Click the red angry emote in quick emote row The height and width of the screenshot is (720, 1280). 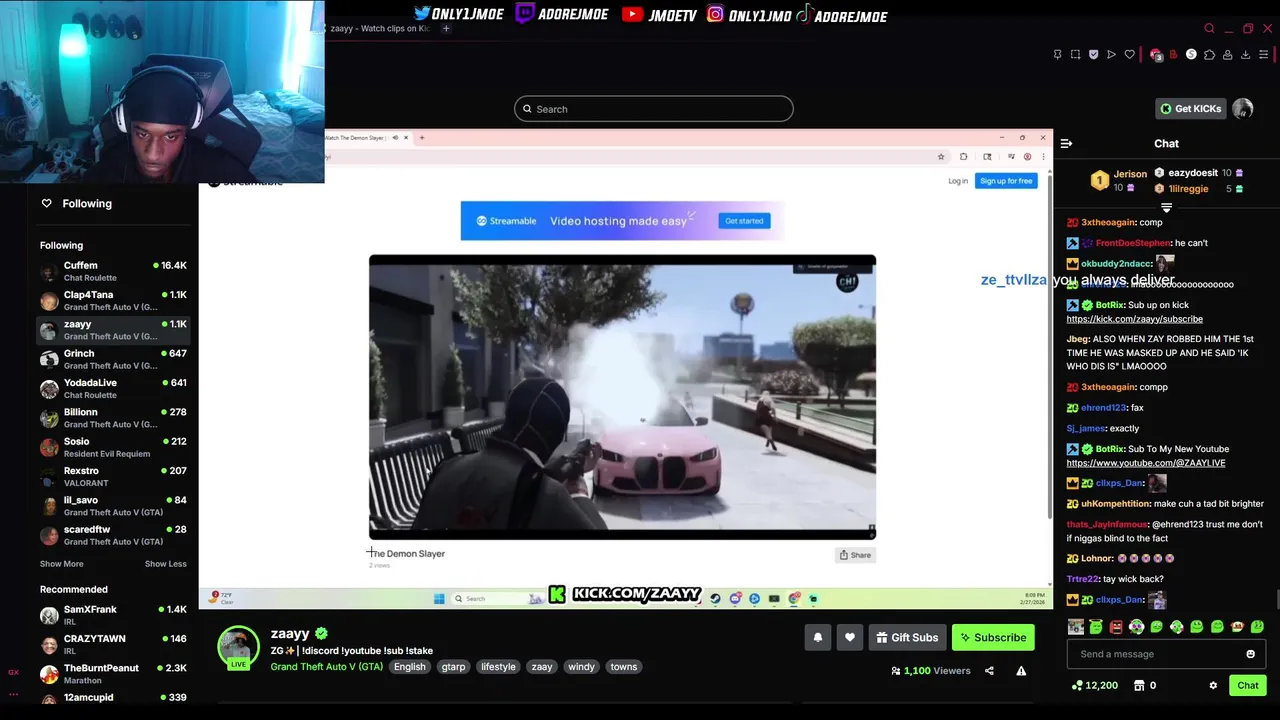[1116, 627]
